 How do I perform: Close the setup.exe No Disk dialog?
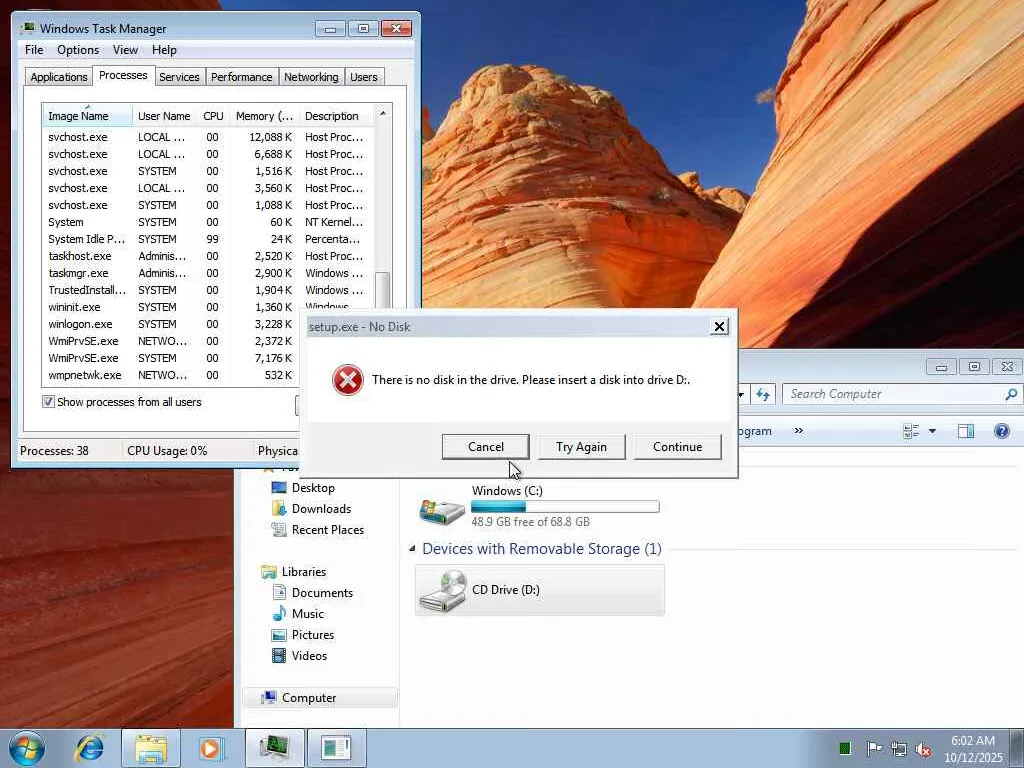[x=719, y=327]
